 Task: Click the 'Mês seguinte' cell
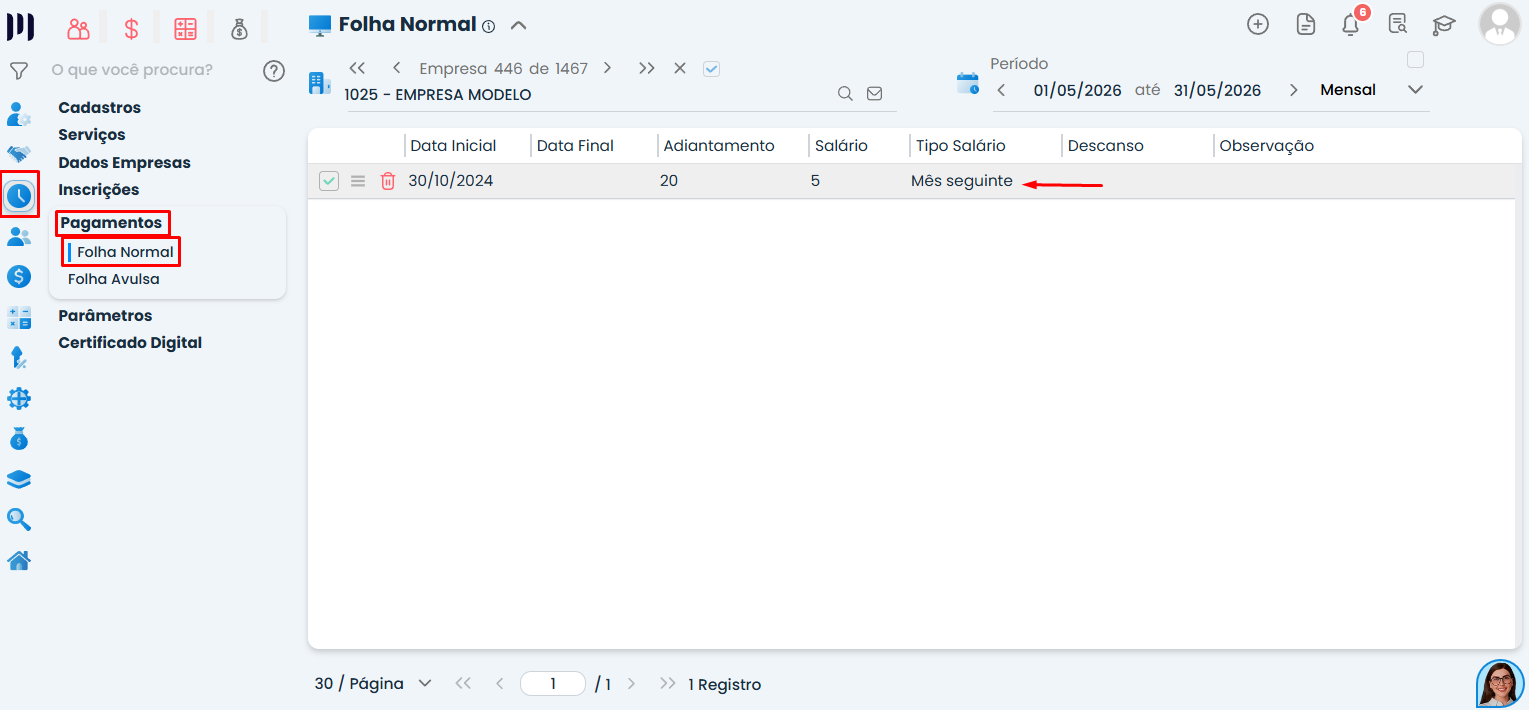coord(962,181)
